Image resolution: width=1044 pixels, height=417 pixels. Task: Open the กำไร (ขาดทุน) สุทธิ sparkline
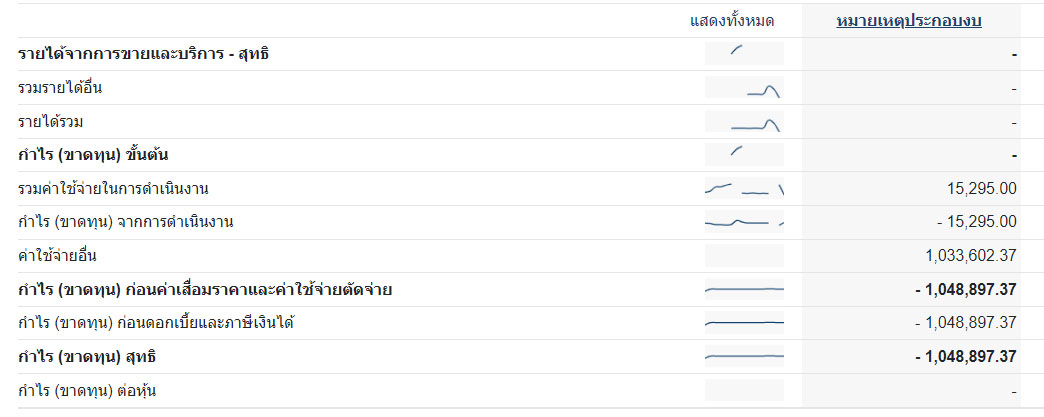[744, 357]
